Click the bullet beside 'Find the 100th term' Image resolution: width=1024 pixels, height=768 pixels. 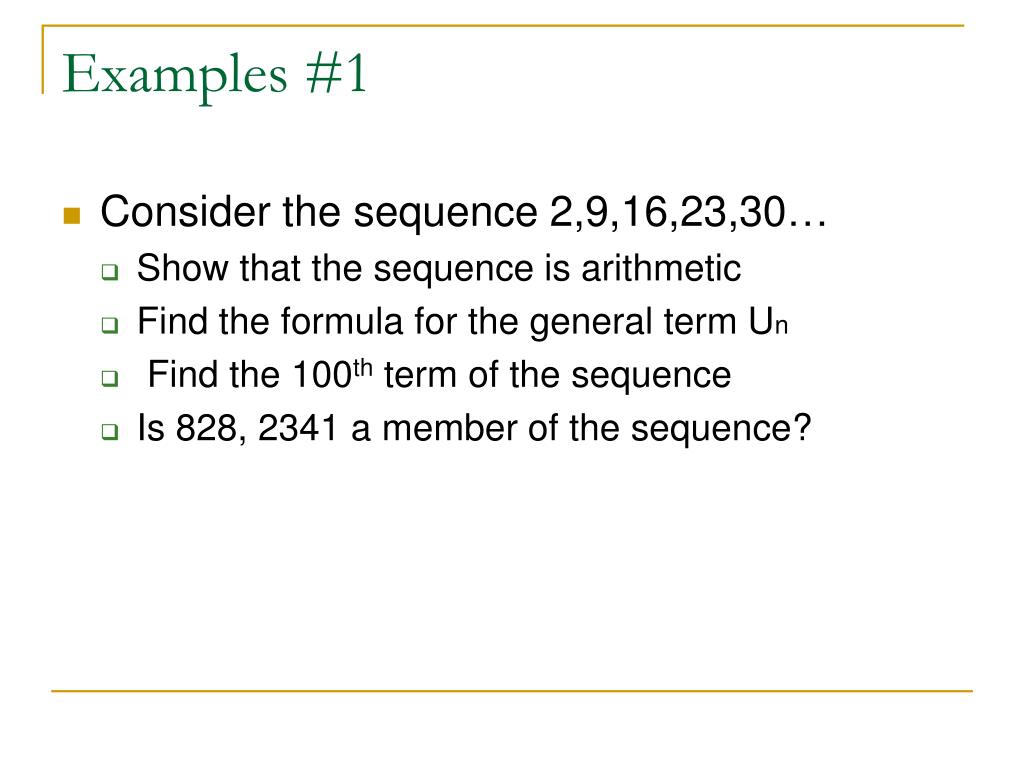point(110,378)
